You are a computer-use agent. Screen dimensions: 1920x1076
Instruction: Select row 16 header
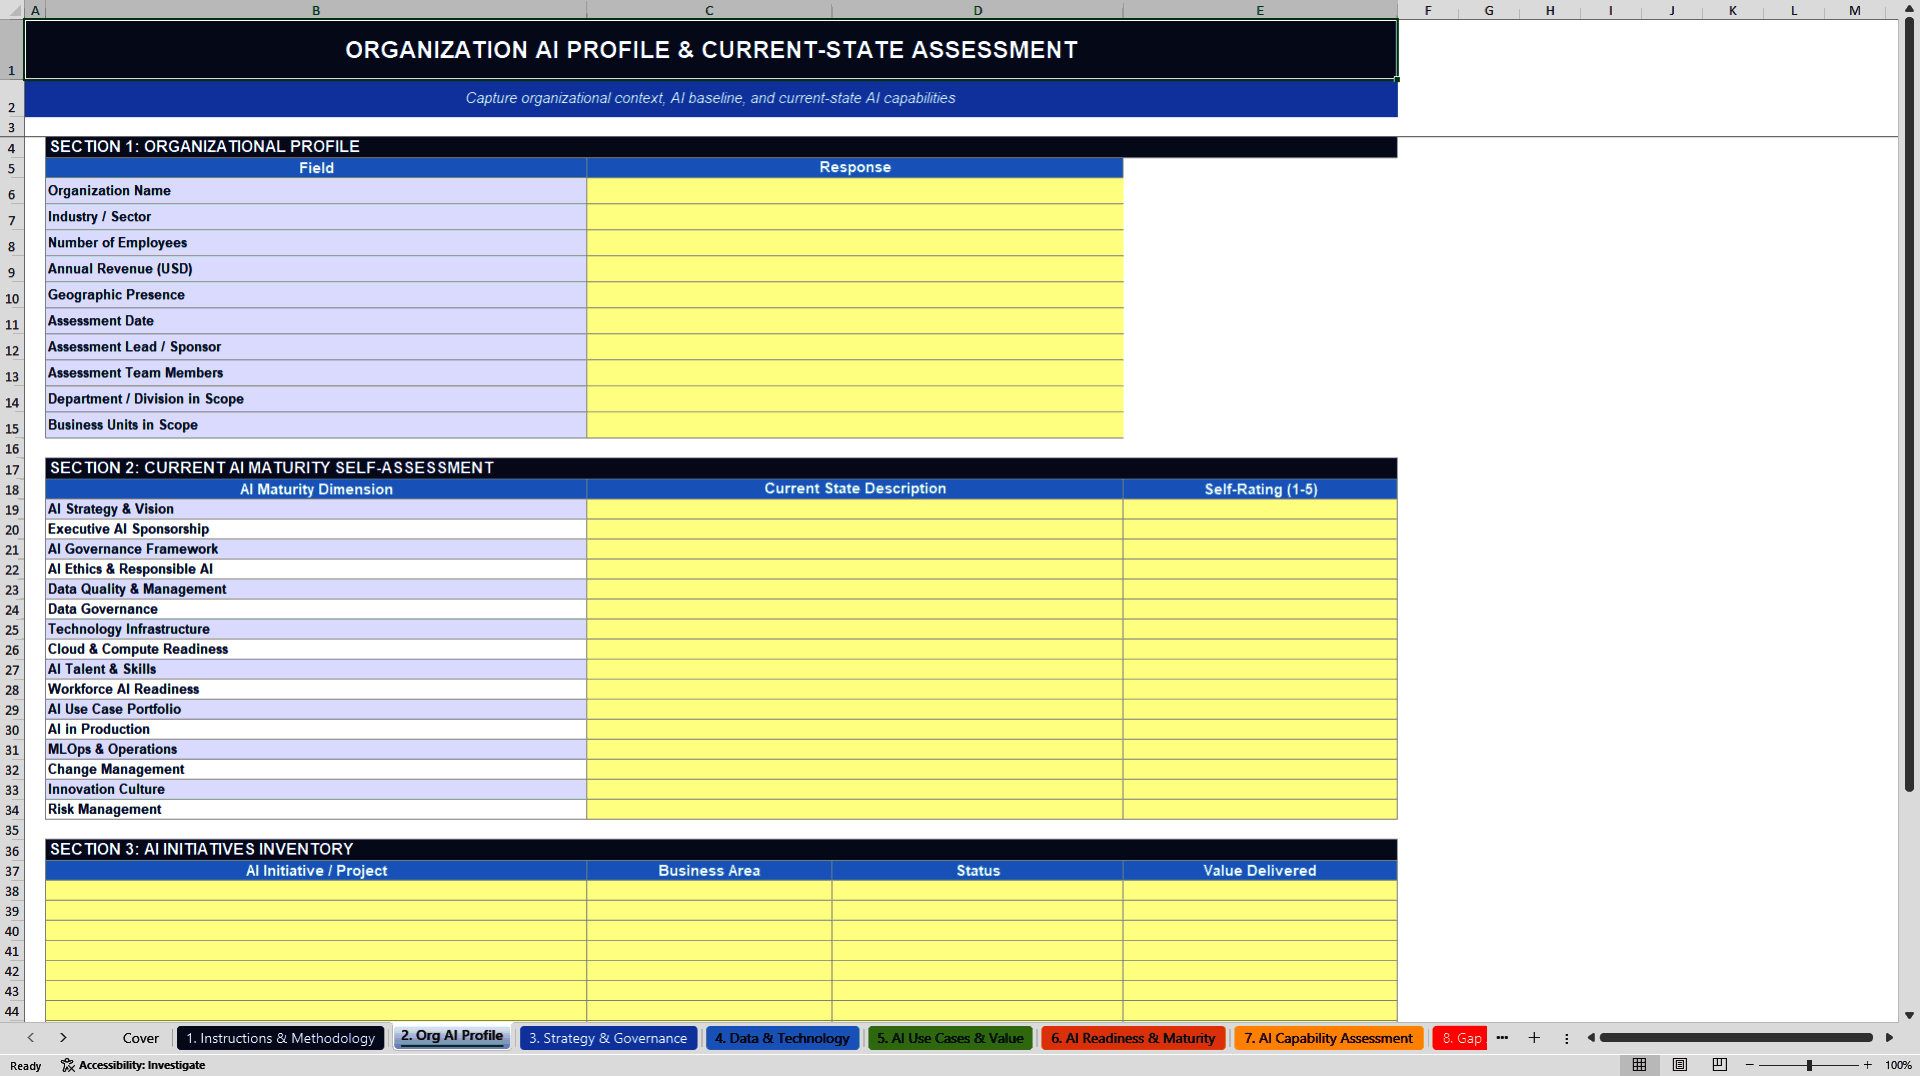(x=12, y=449)
